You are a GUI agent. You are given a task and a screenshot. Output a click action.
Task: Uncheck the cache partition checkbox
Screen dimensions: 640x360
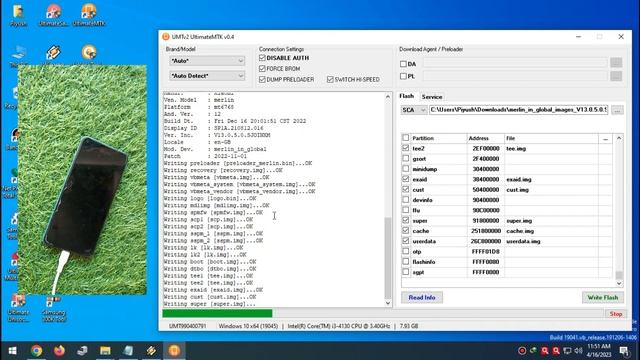pos(405,231)
